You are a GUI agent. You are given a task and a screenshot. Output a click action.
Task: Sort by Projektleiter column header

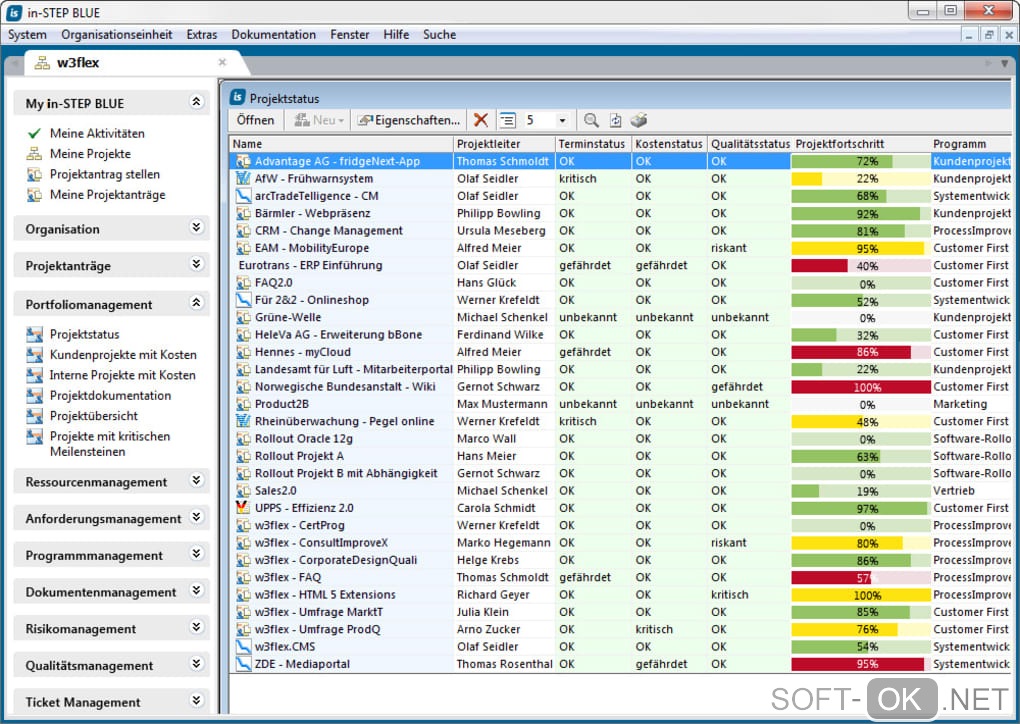[489, 144]
